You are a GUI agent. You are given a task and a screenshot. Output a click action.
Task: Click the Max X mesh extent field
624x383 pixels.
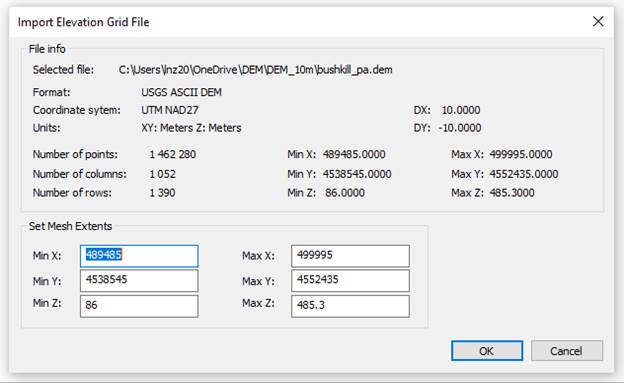click(x=350, y=256)
